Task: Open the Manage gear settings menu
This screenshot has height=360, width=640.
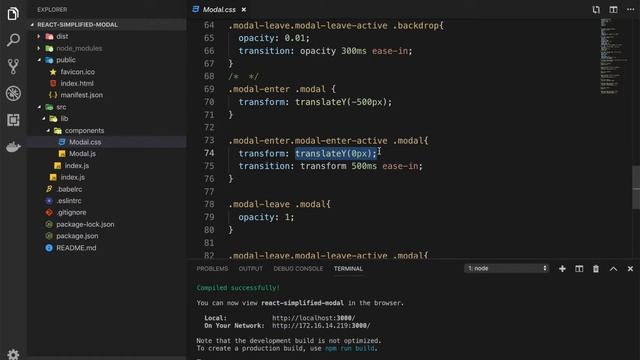Action: point(13,354)
